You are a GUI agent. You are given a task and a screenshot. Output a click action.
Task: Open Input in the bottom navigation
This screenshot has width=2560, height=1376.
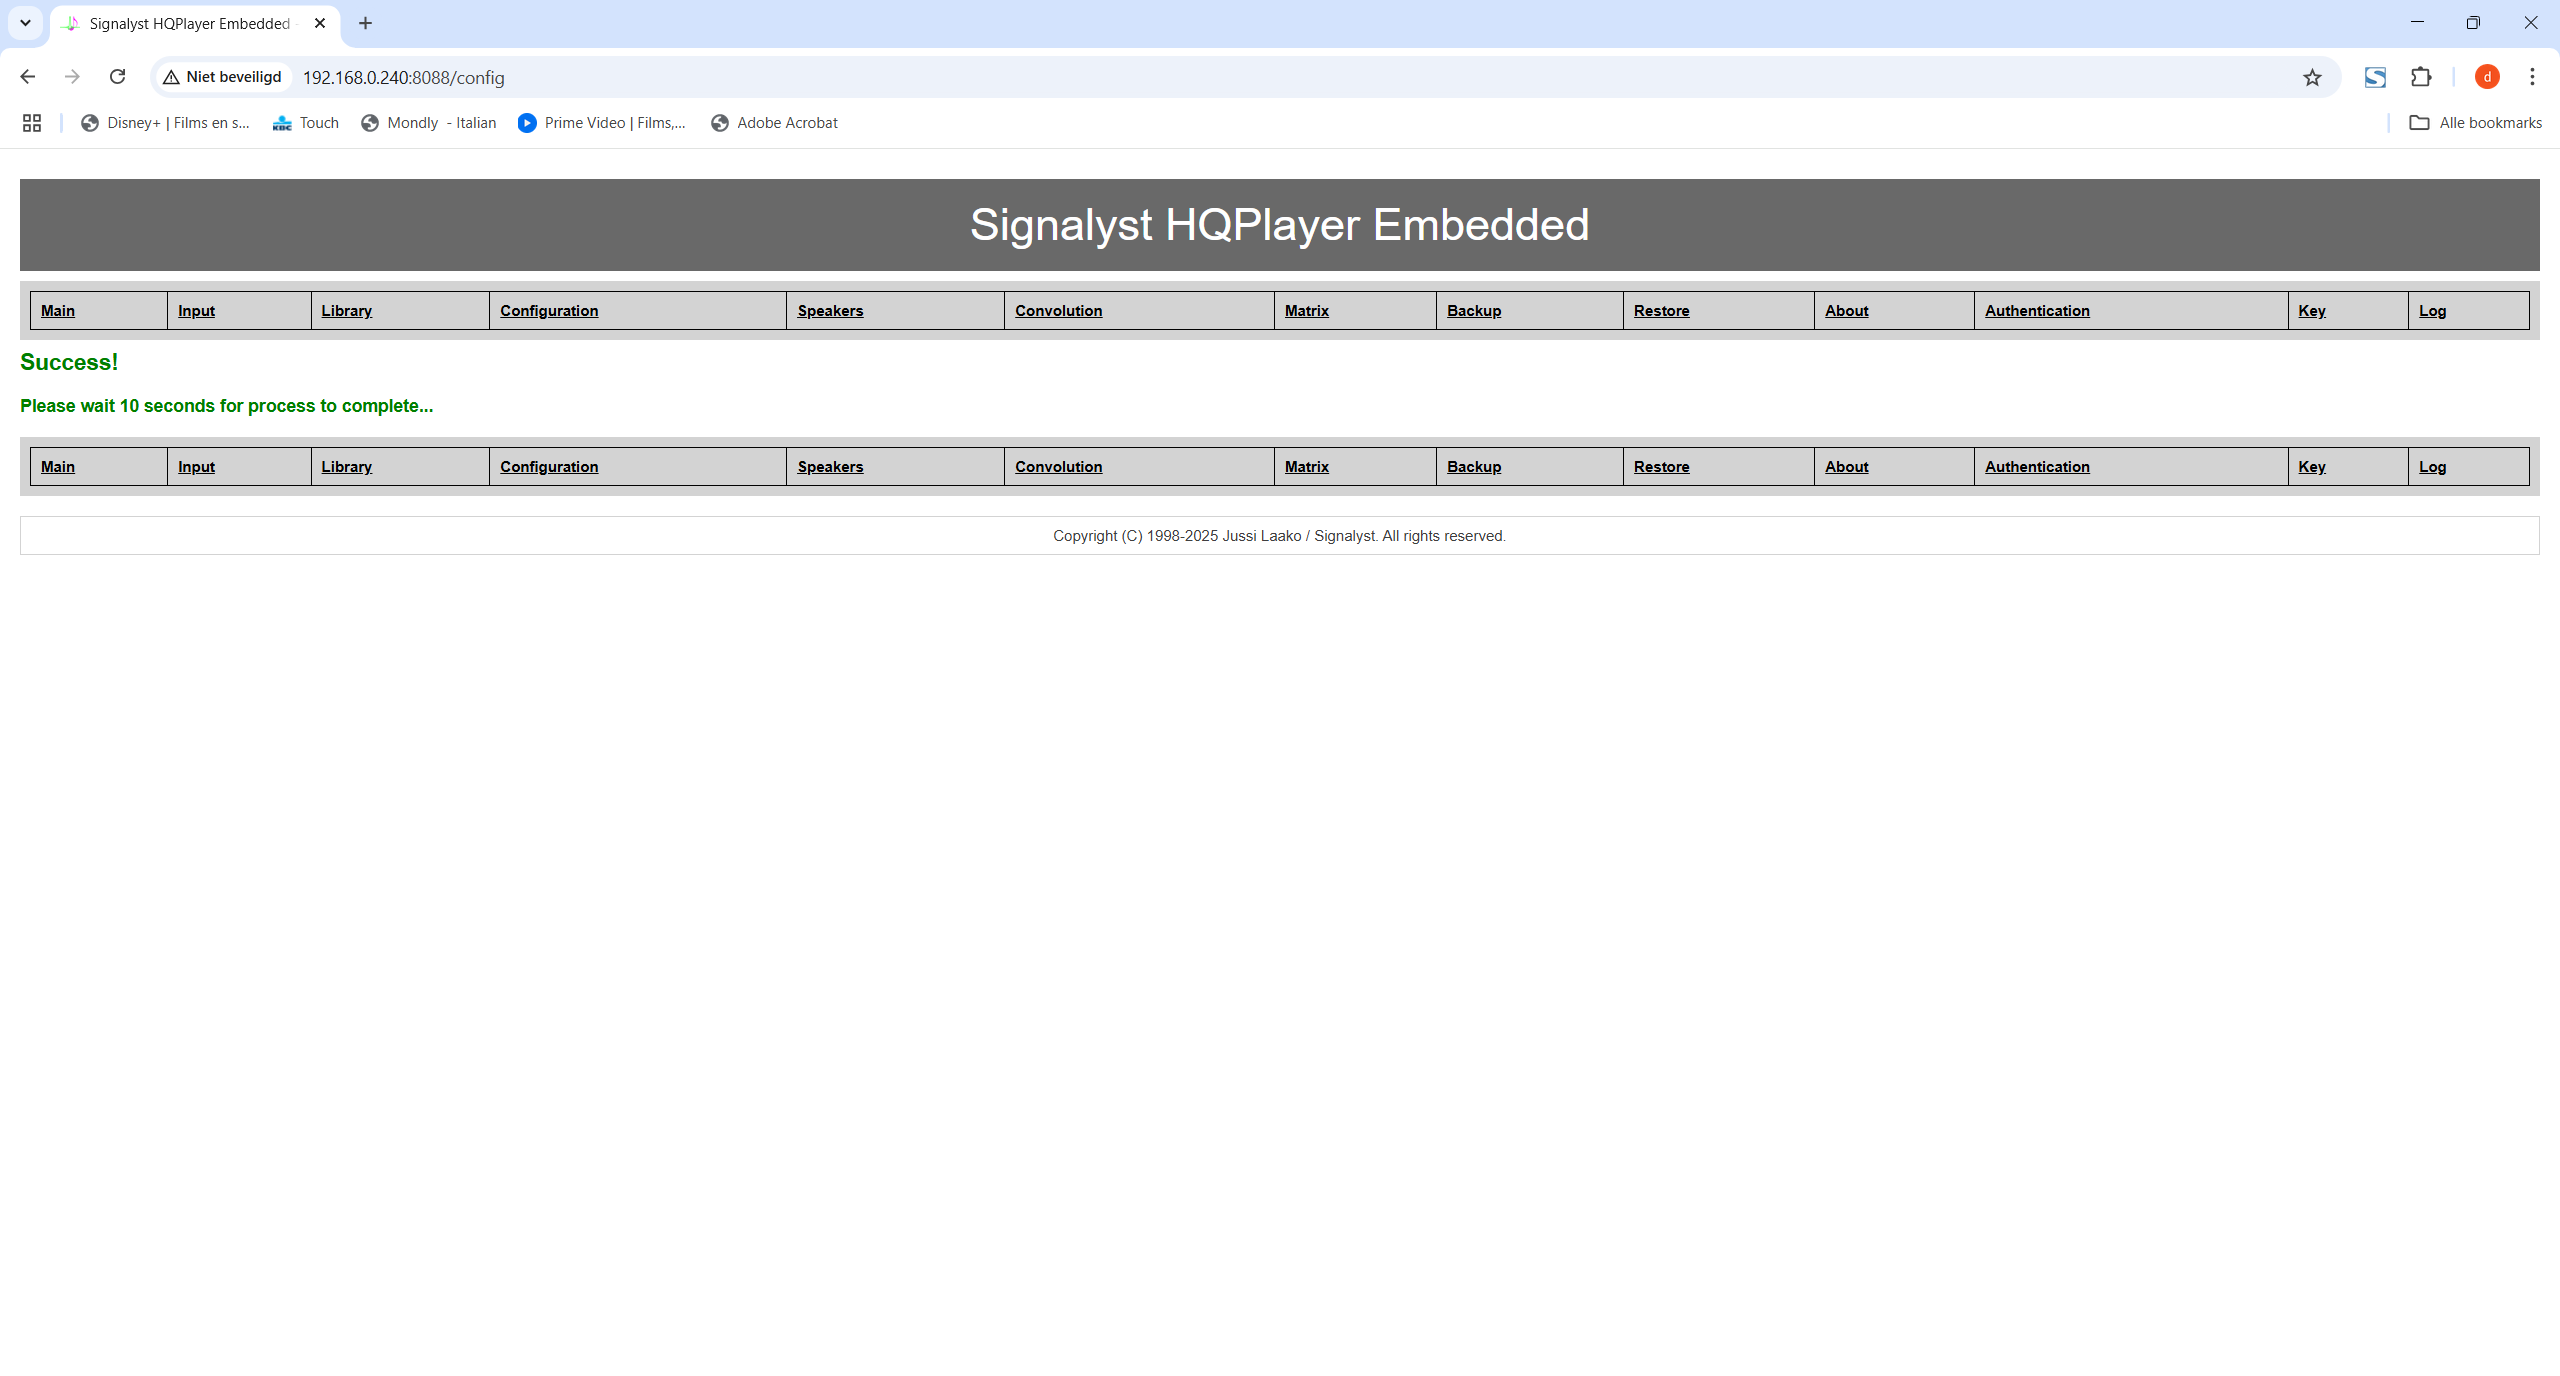[197, 467]
